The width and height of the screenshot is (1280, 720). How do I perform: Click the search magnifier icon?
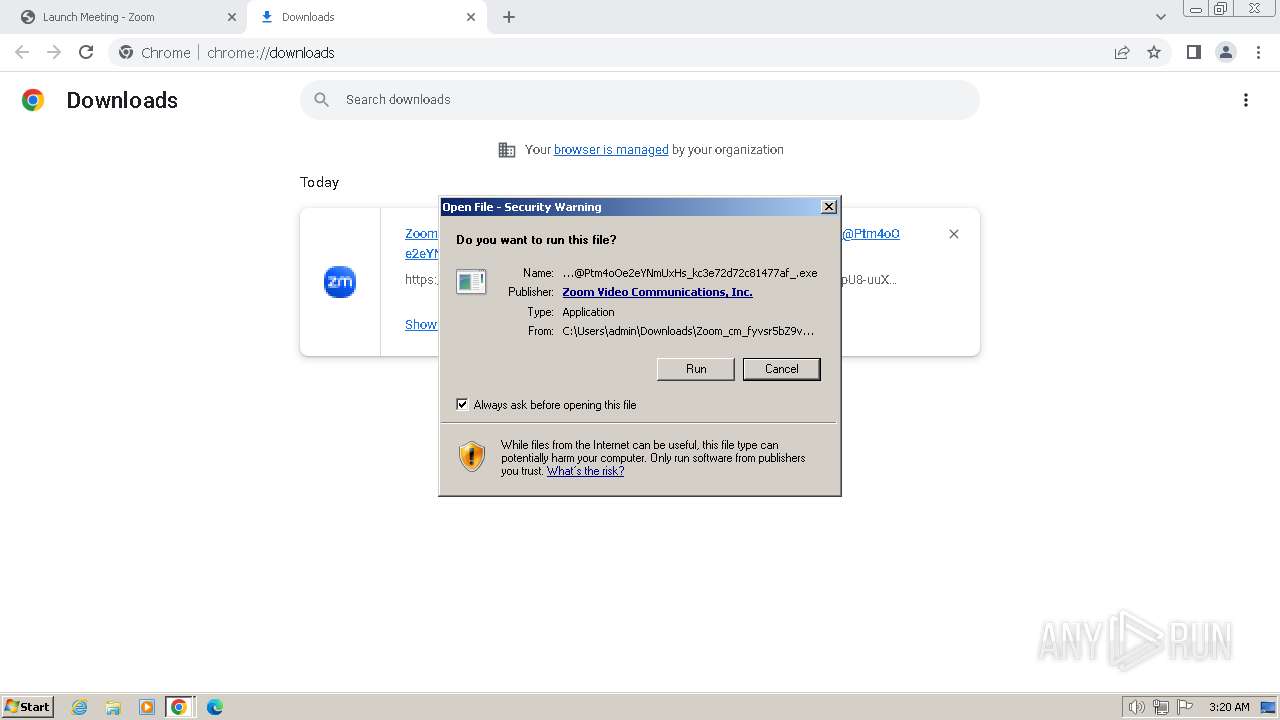(321, 100)
